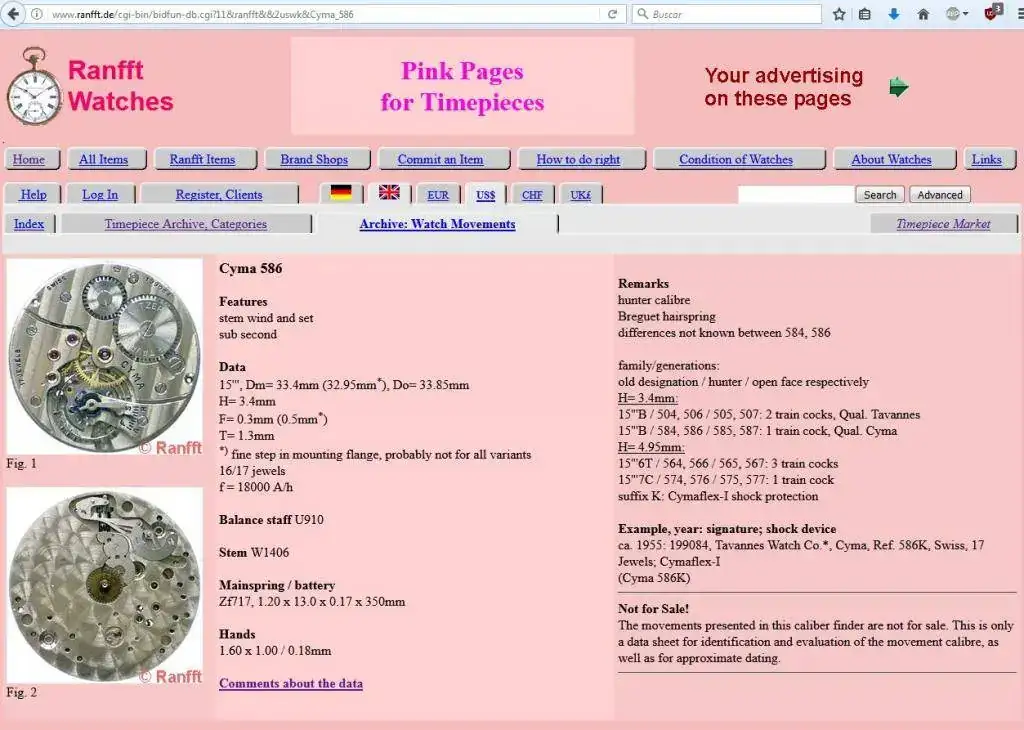
Task: Select EUR currency
Action: coord(438,195)
